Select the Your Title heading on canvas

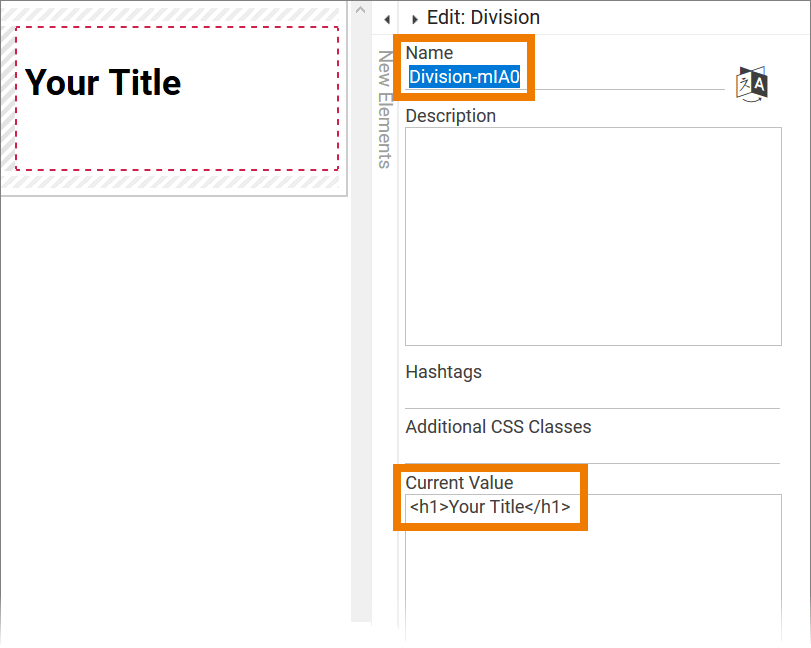(x=103, y=83)
